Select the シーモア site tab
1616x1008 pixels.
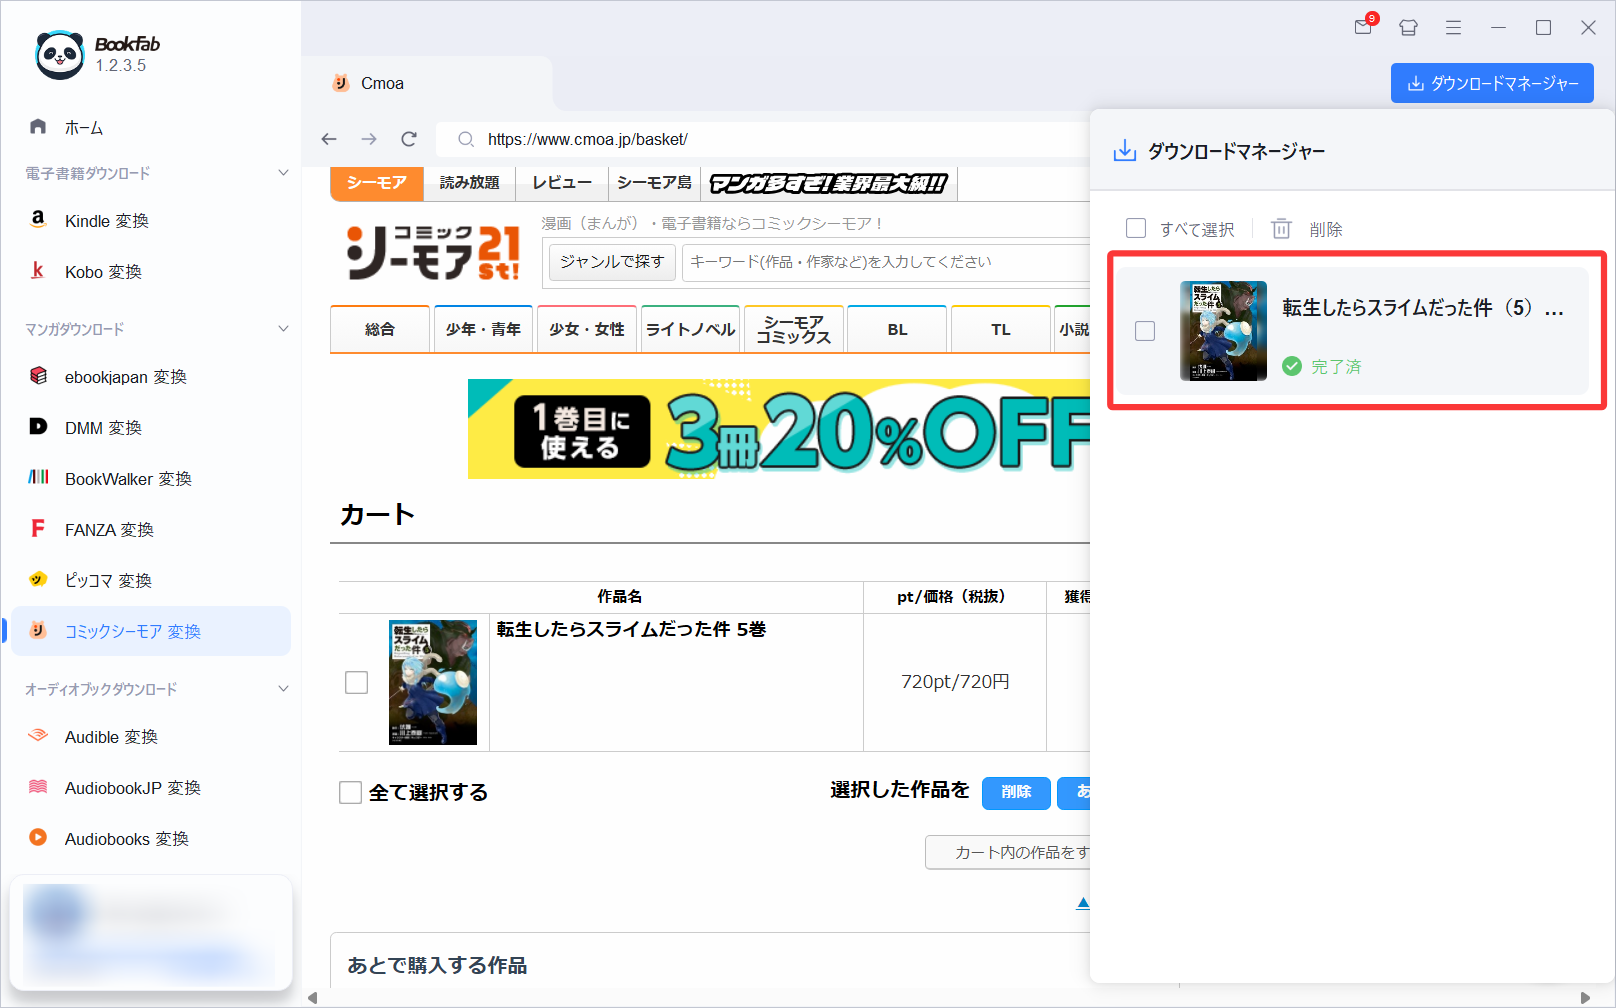click(x=377, y=183)
